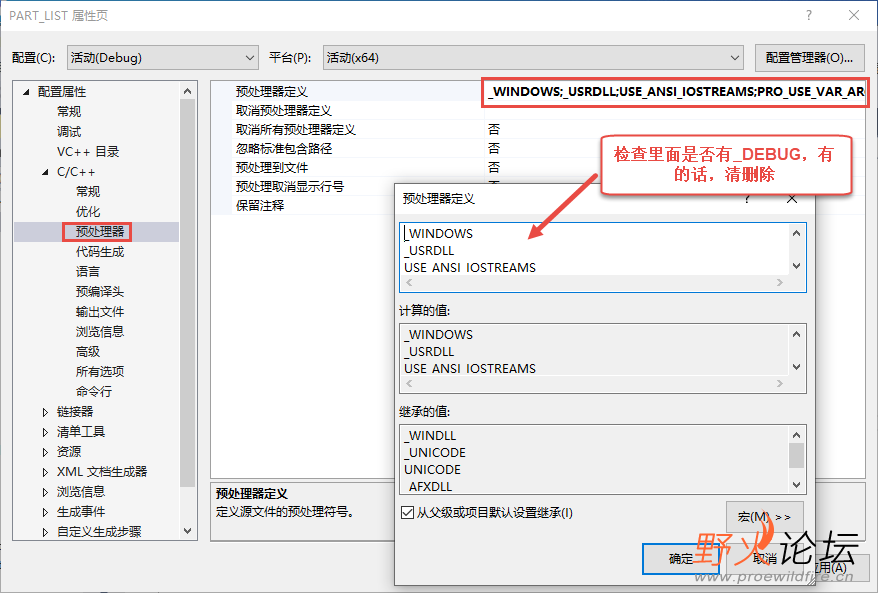Image resolution: width=878 pixels, height=593 pixels.
Task: Select the 代码生成 tree item
Action: tap(100, 252)
